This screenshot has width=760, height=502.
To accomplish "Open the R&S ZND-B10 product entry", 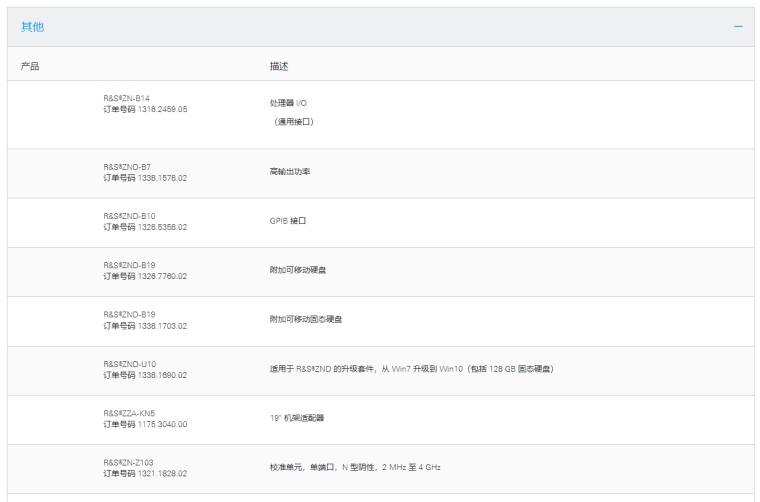I will click(129, 216).
